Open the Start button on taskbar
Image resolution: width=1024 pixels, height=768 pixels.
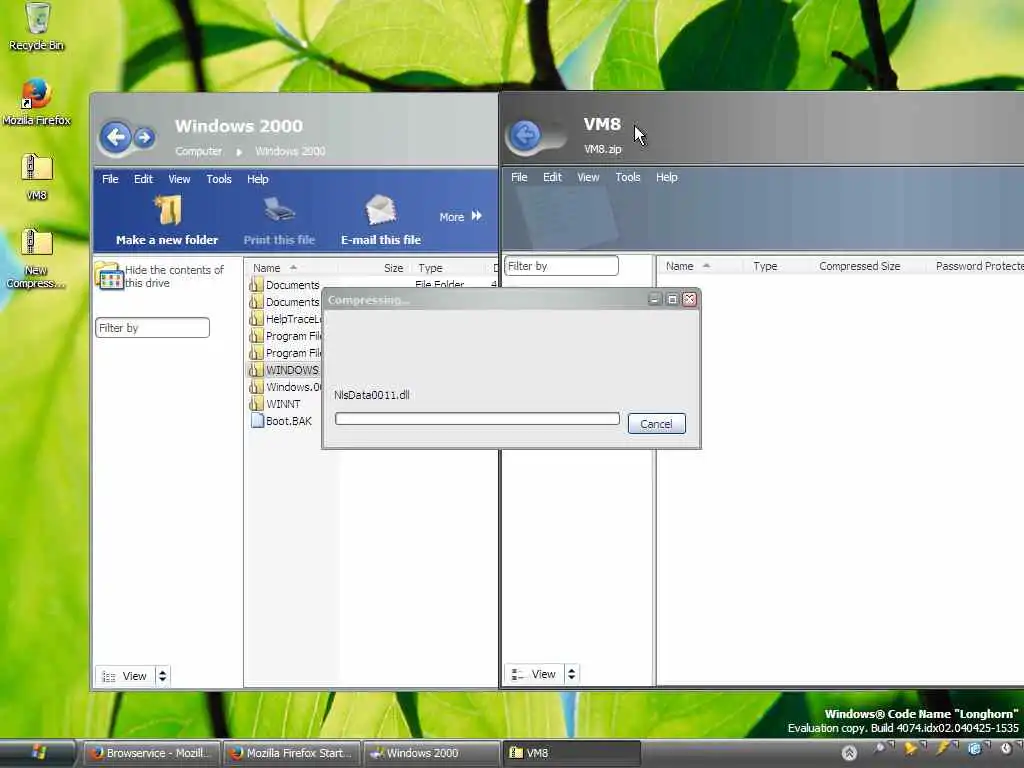38,753
